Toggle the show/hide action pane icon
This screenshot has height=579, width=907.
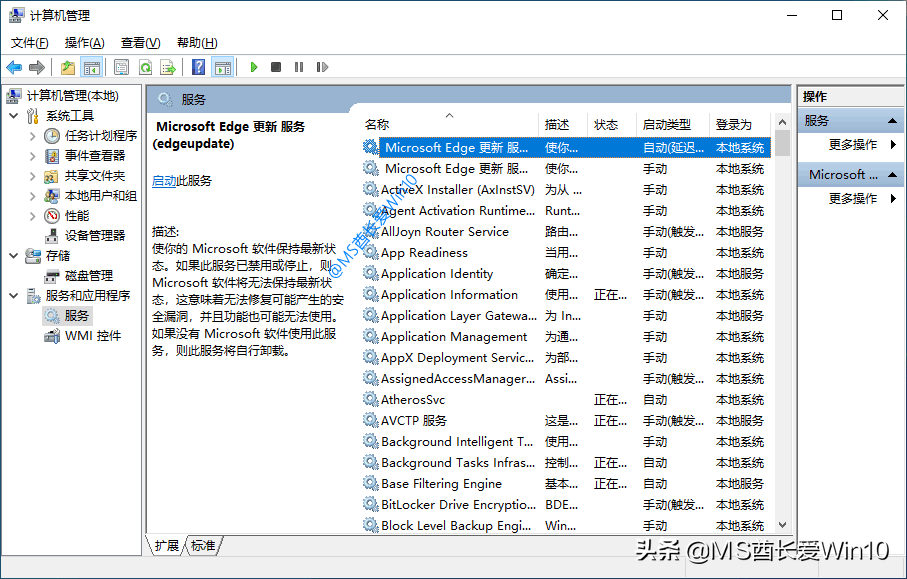(x=223, y=68)
